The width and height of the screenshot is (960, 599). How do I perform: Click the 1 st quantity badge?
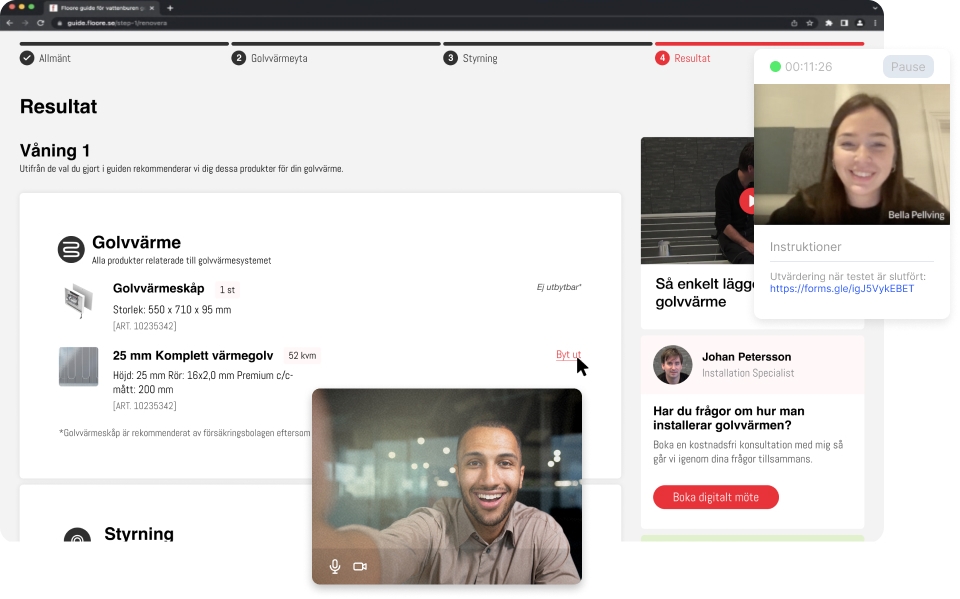227,289
